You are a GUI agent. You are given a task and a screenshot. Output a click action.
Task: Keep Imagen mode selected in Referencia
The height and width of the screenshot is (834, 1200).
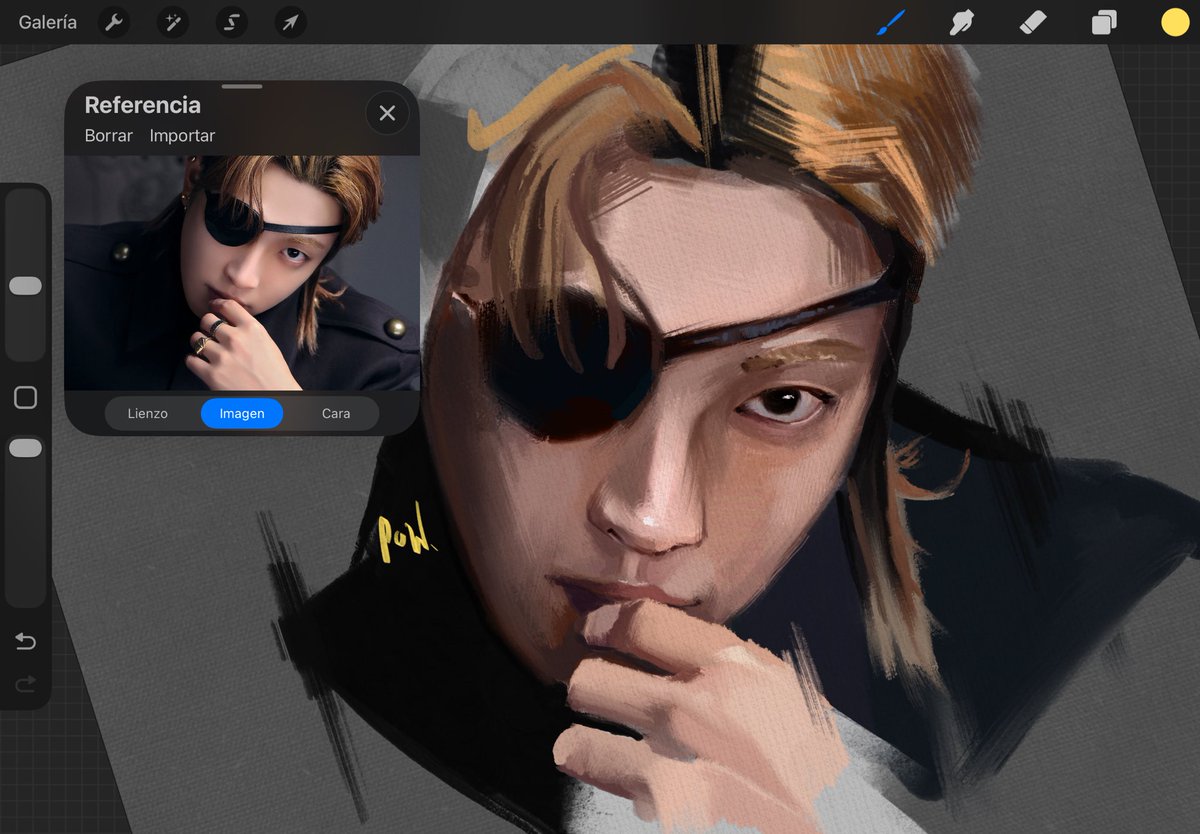(241, 413)
